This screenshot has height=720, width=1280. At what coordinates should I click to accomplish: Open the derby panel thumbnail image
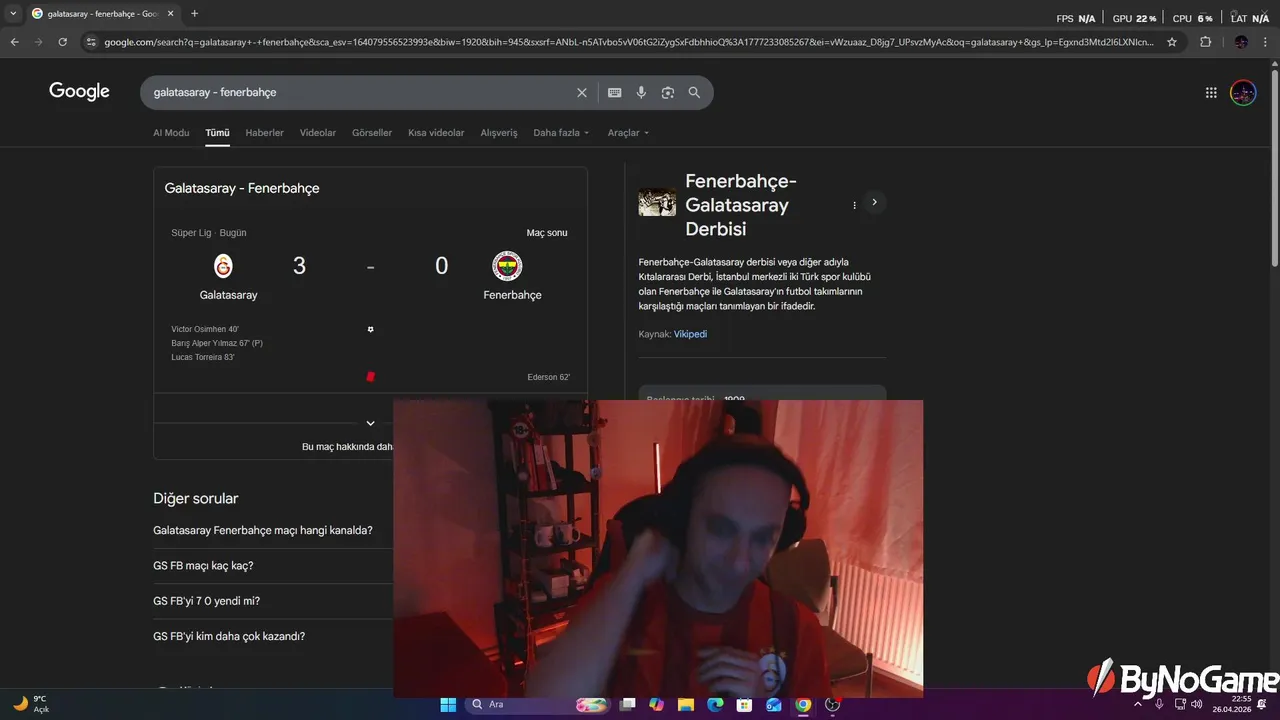tap(657, 202)
